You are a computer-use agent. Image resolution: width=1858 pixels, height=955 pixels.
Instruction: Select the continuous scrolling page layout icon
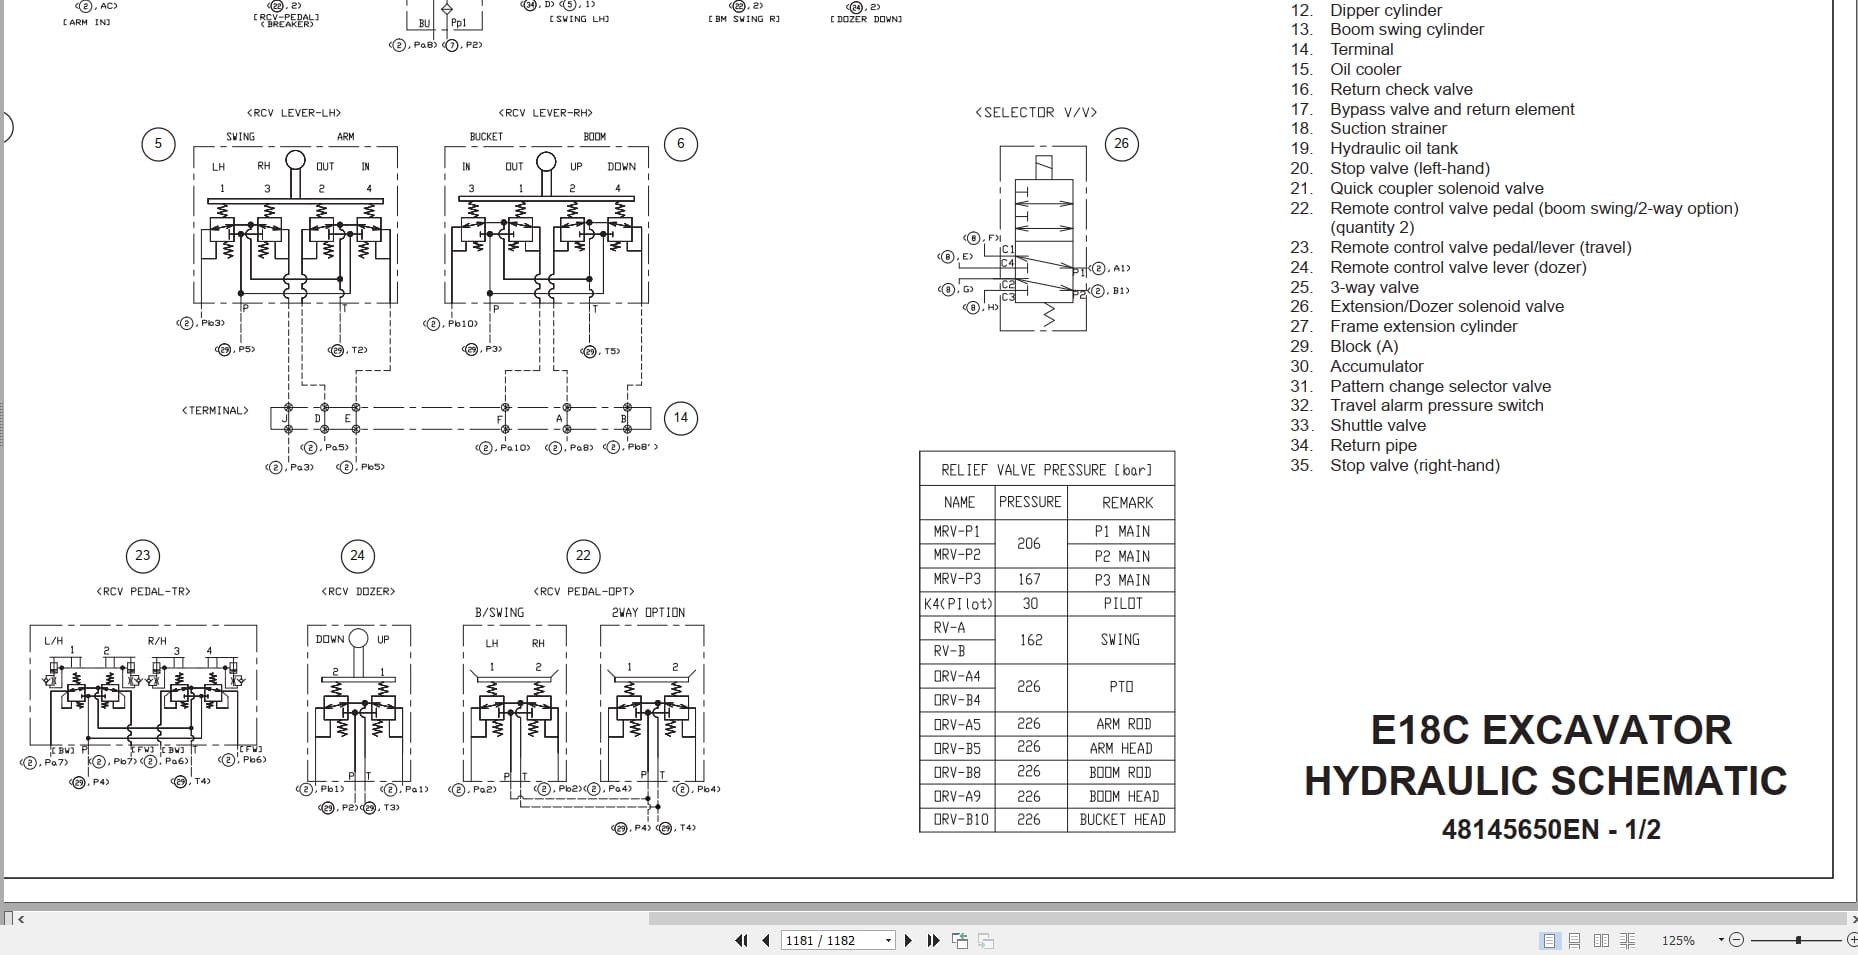coord(1574,940)
